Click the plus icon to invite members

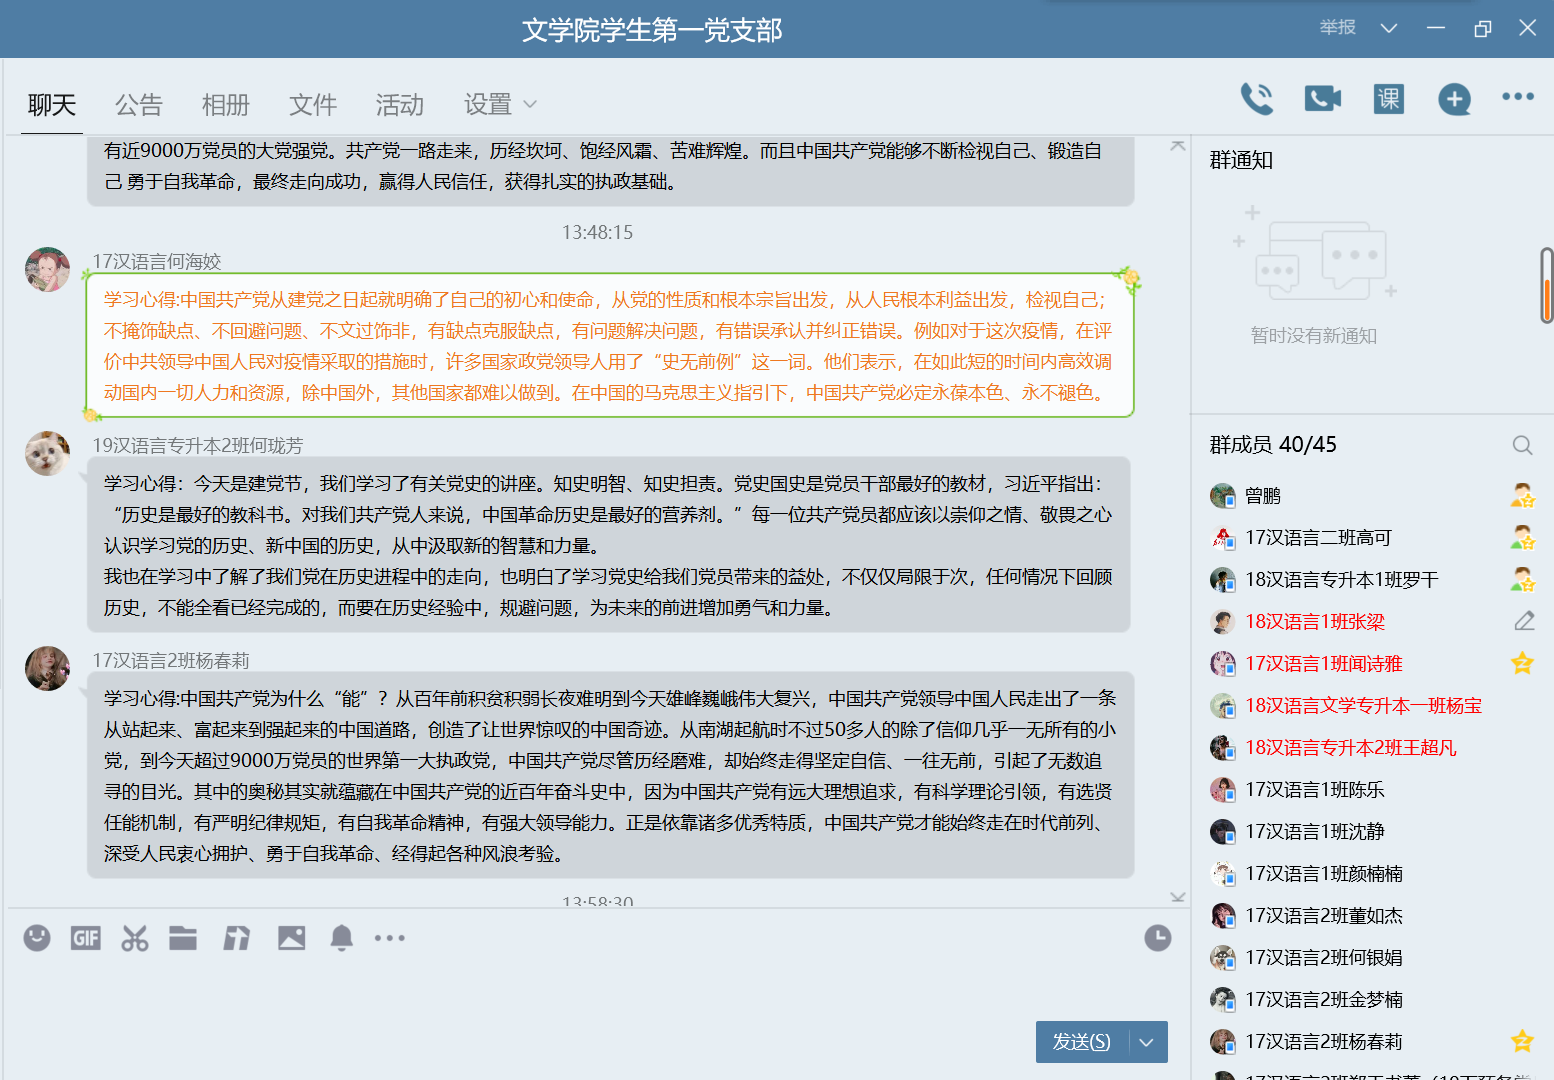click(1454, 98)
